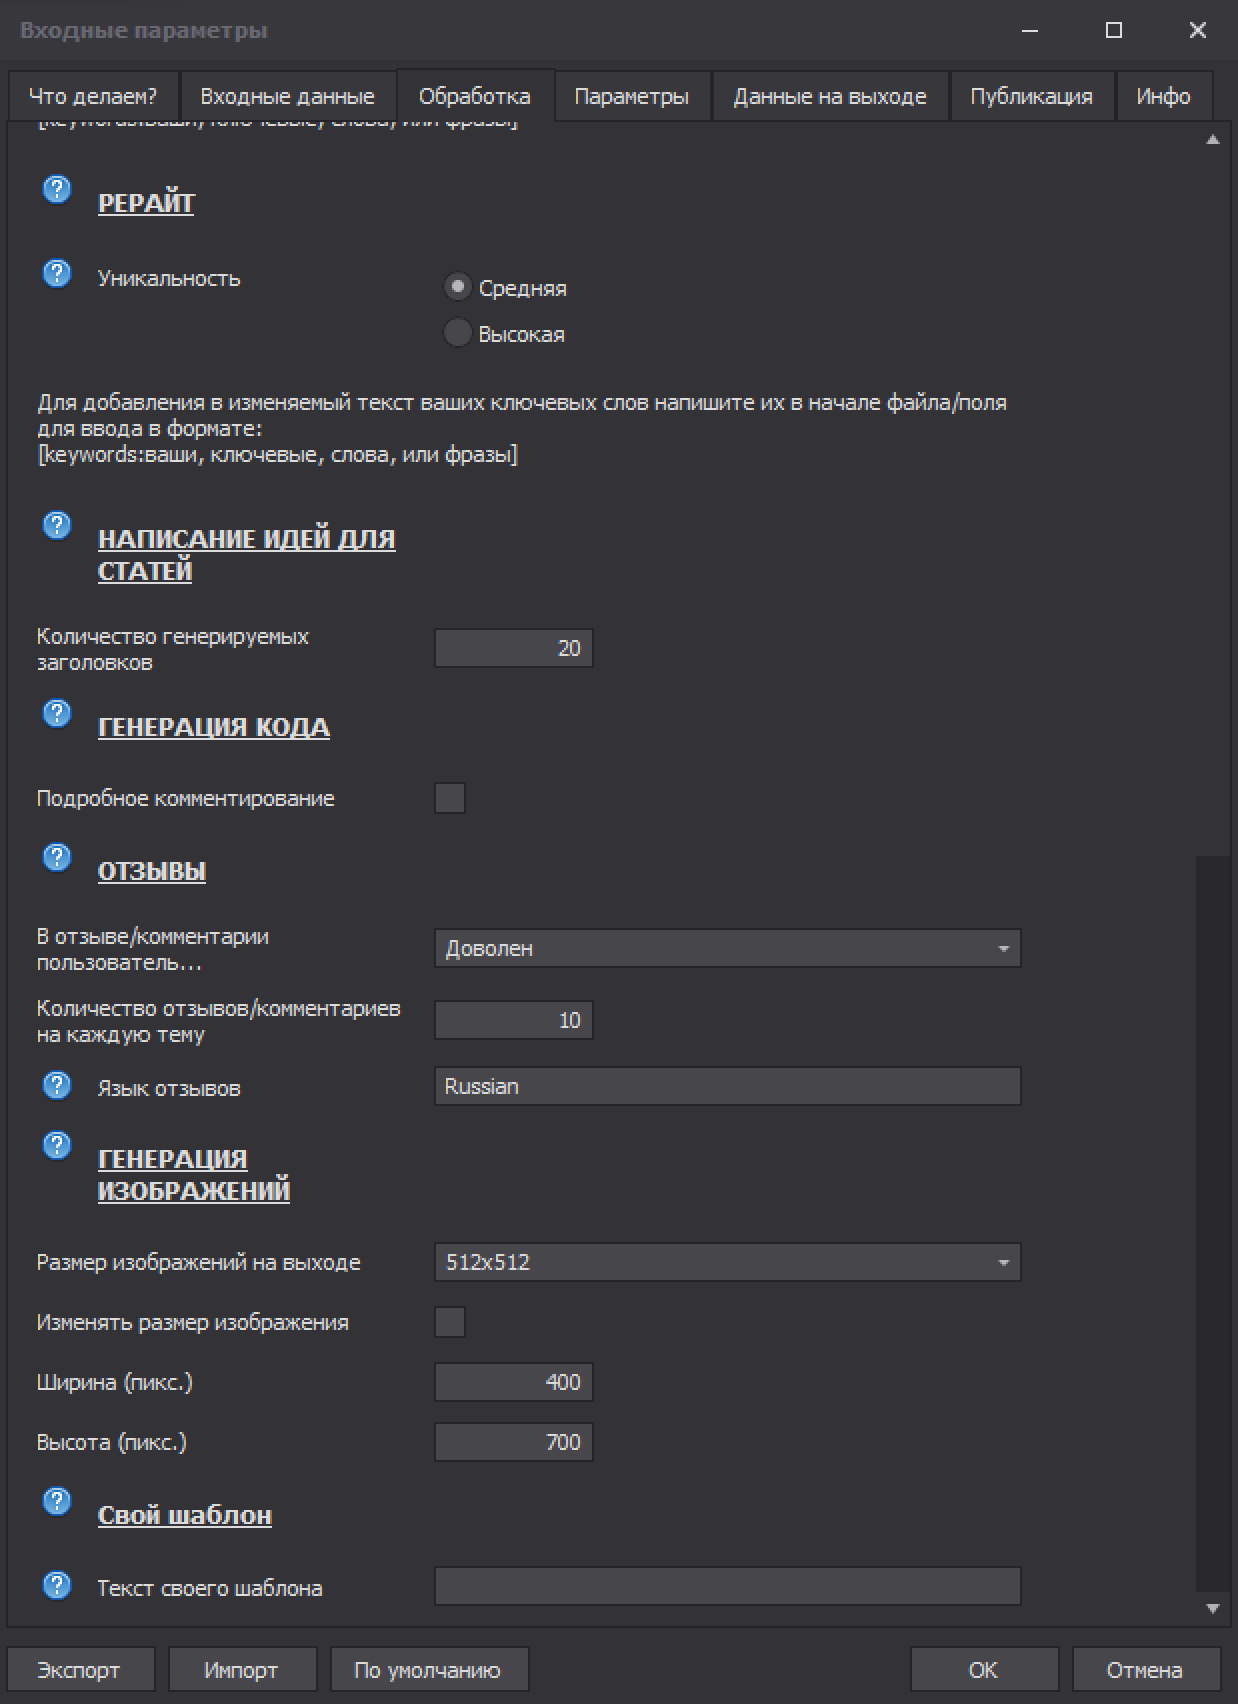The height and width of the screenshot is (1704, 1238).
Task: Click help icon next to РЕРАЙТ heading
Action: (x=57, y=189)
